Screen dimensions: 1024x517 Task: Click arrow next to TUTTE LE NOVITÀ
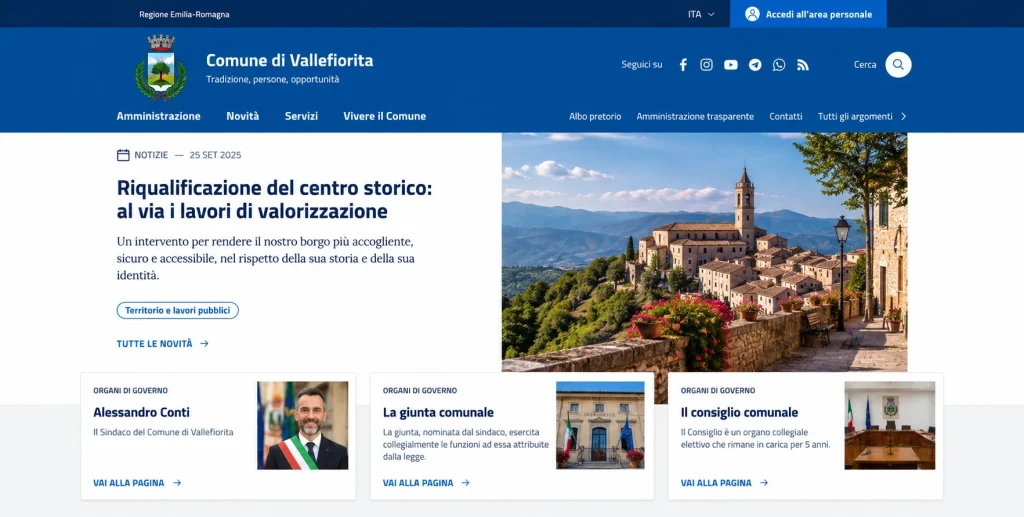(x=204, y=343)
